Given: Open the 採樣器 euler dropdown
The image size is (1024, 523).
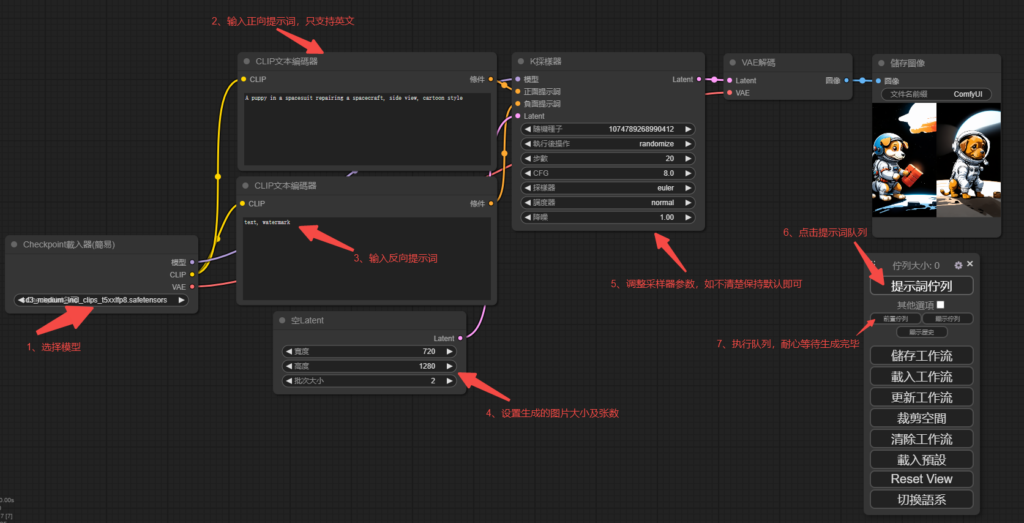Looking at the screenshot, I should coord(607,187).
